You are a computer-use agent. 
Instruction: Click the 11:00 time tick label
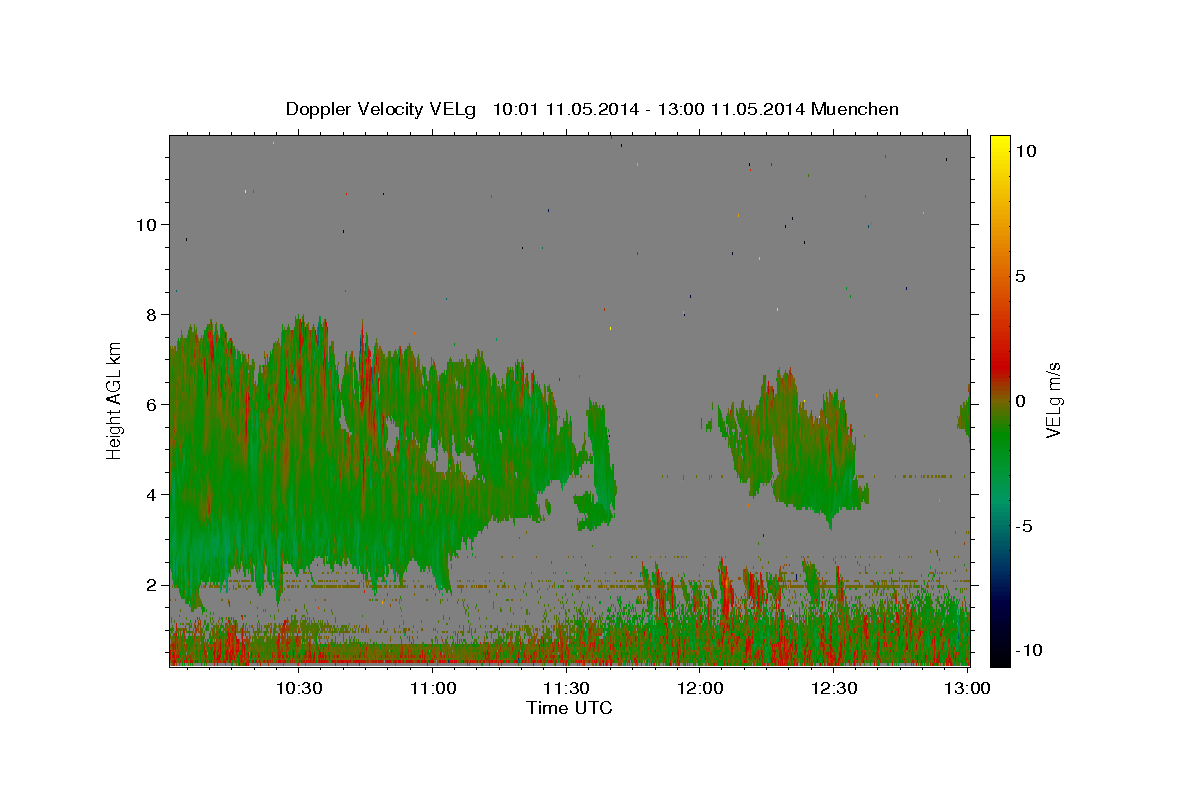(434, 688)
